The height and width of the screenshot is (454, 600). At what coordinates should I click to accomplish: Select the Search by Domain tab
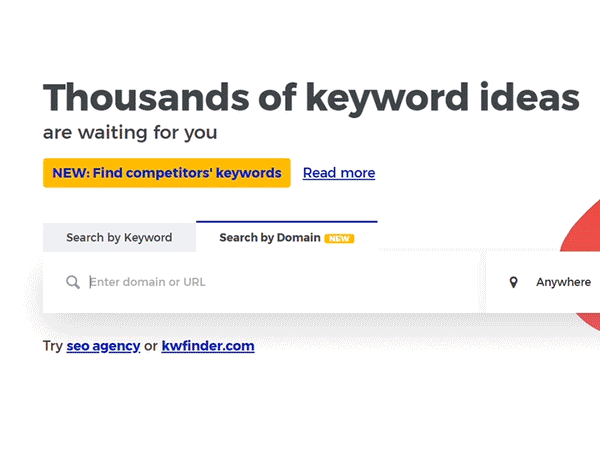[287, 237]
